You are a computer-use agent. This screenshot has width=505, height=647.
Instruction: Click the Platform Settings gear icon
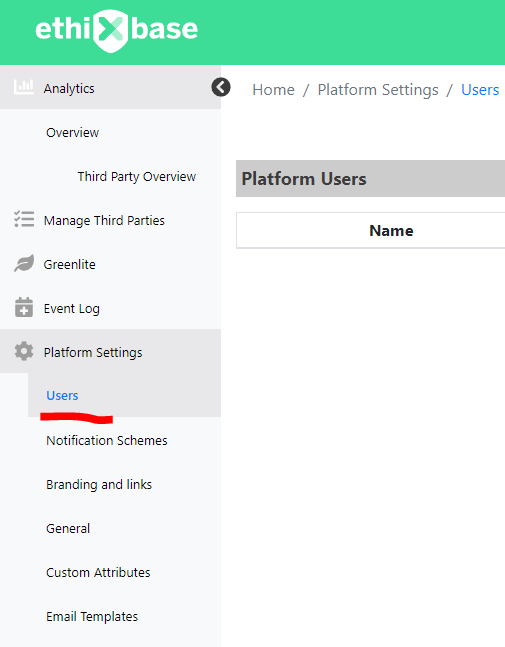click(24, 351)
